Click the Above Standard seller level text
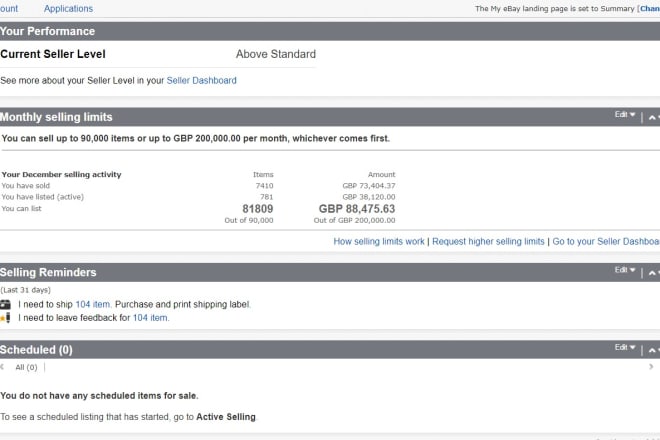Viewport: 660px width, 440px height. point(276,54)
